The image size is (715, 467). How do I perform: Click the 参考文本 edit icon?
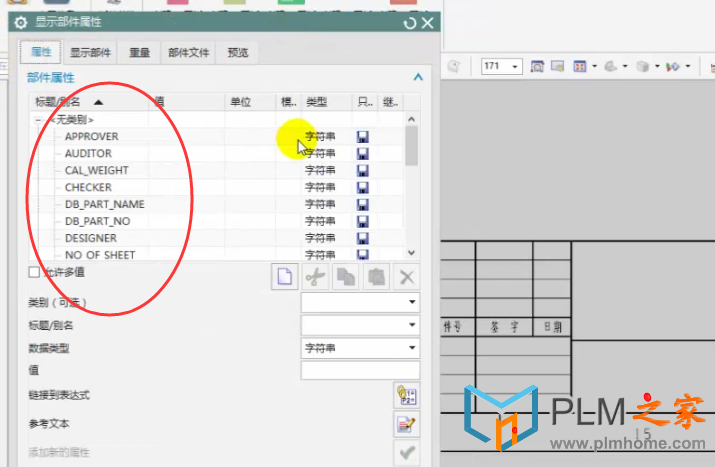point(406,424)
